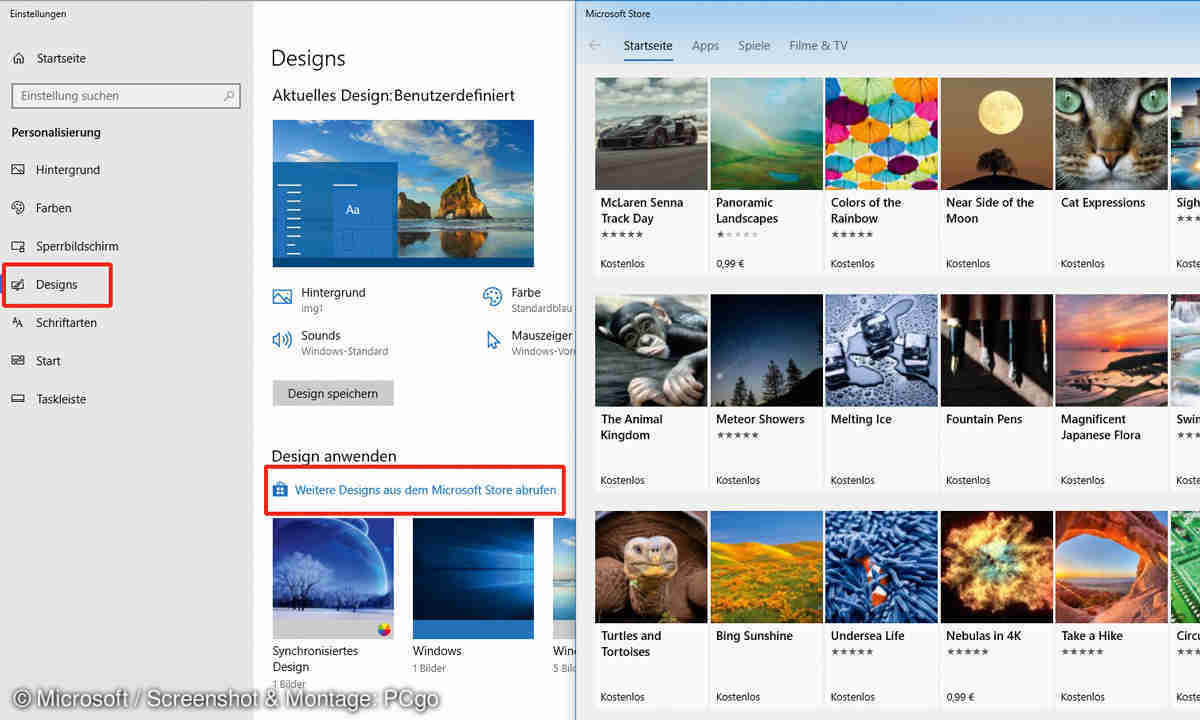Click the Mauszeiger cursor icon
This screenshot has height=720, width=1200.
[493, 341]
